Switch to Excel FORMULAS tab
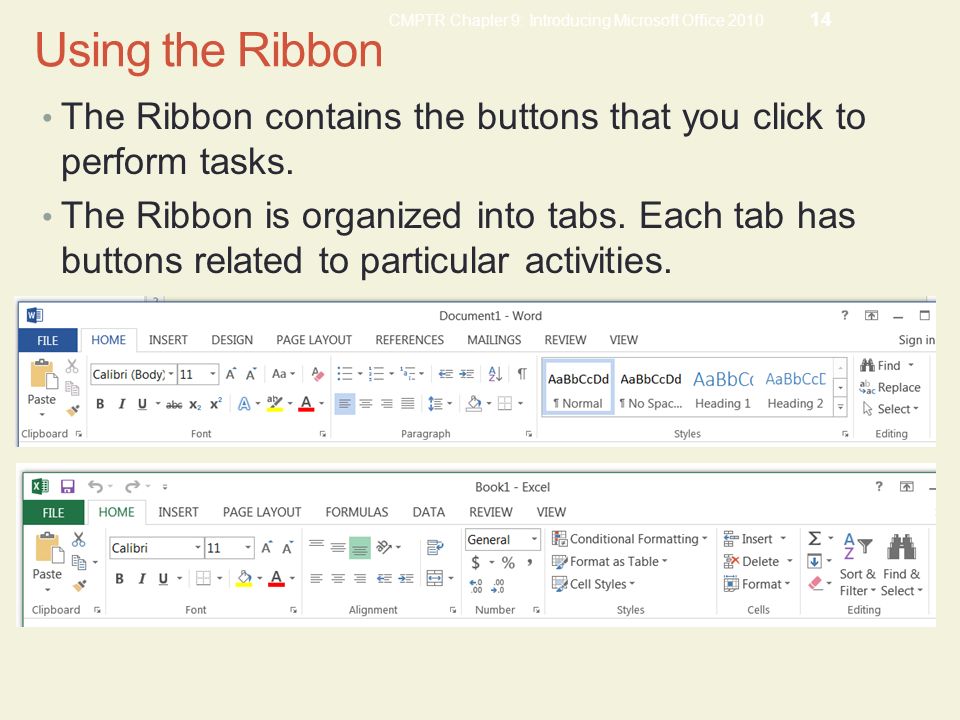The image size is (960, 720). click(357, 512)
